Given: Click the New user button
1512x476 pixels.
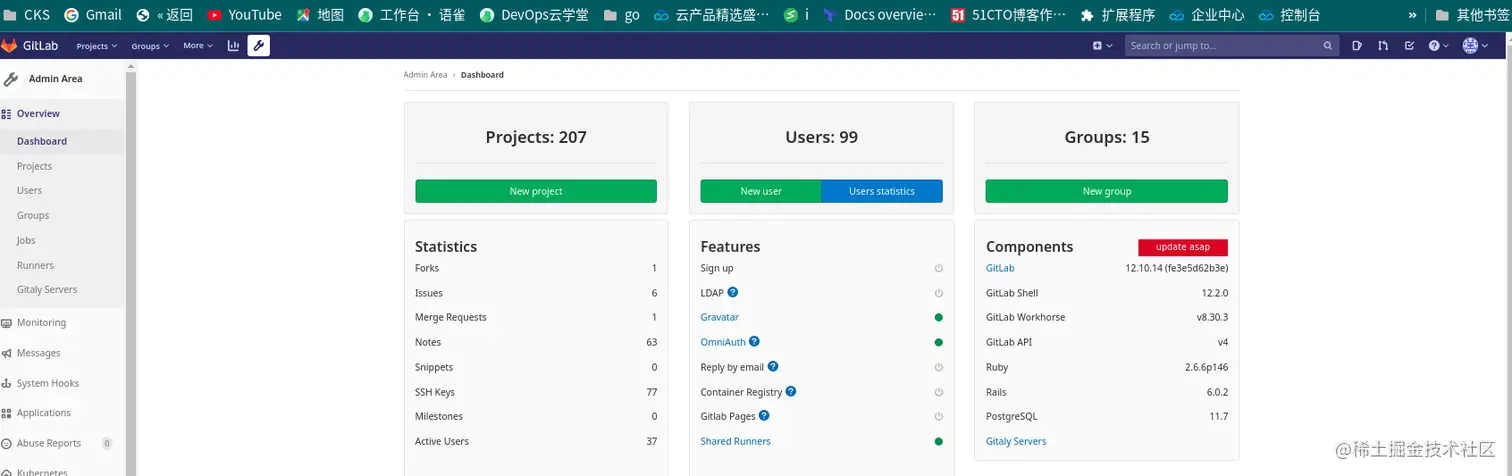Looking at the screenshot, I should click(761, 191).
